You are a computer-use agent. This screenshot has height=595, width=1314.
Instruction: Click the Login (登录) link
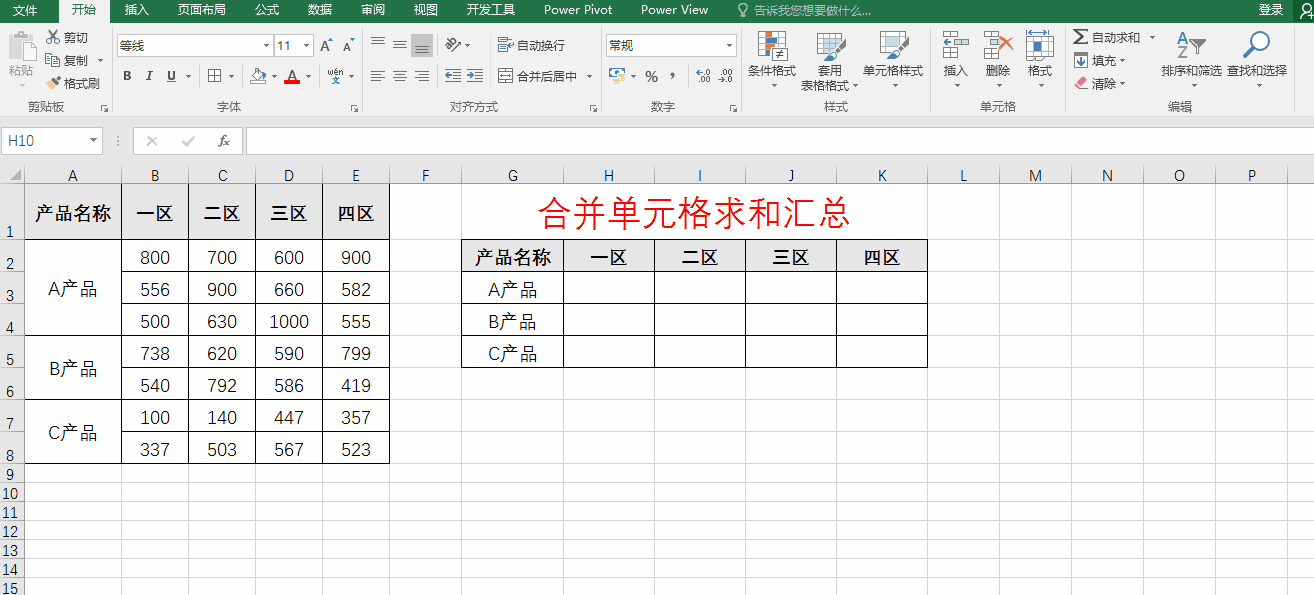tap(1270, 10)
